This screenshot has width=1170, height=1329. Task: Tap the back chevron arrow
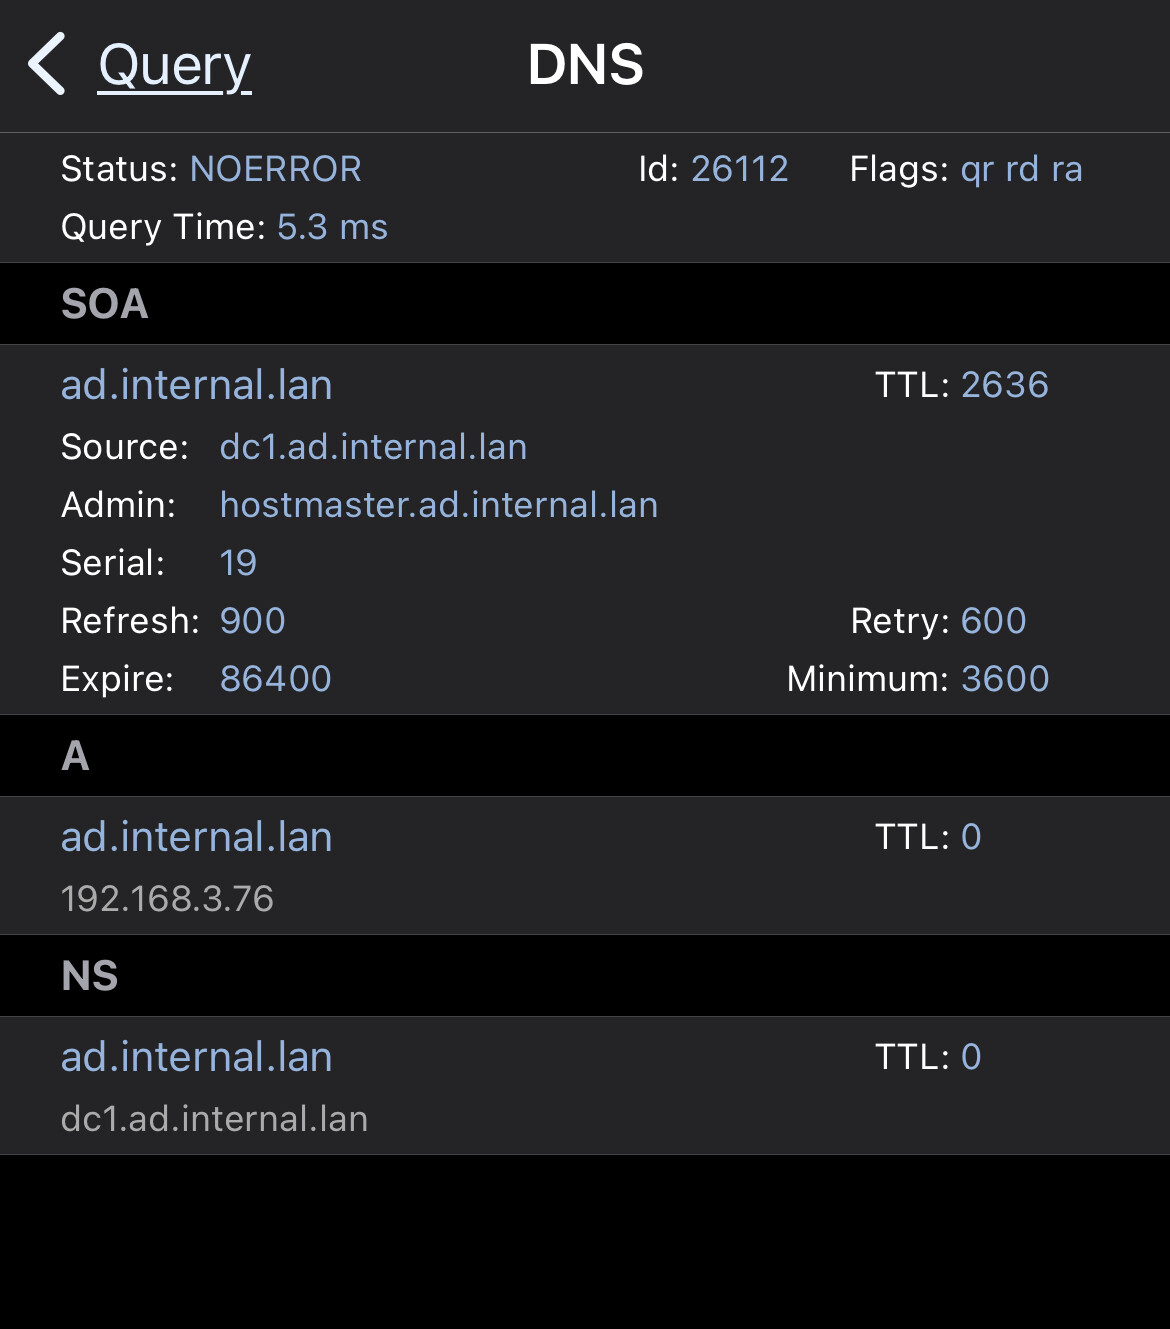47,65
